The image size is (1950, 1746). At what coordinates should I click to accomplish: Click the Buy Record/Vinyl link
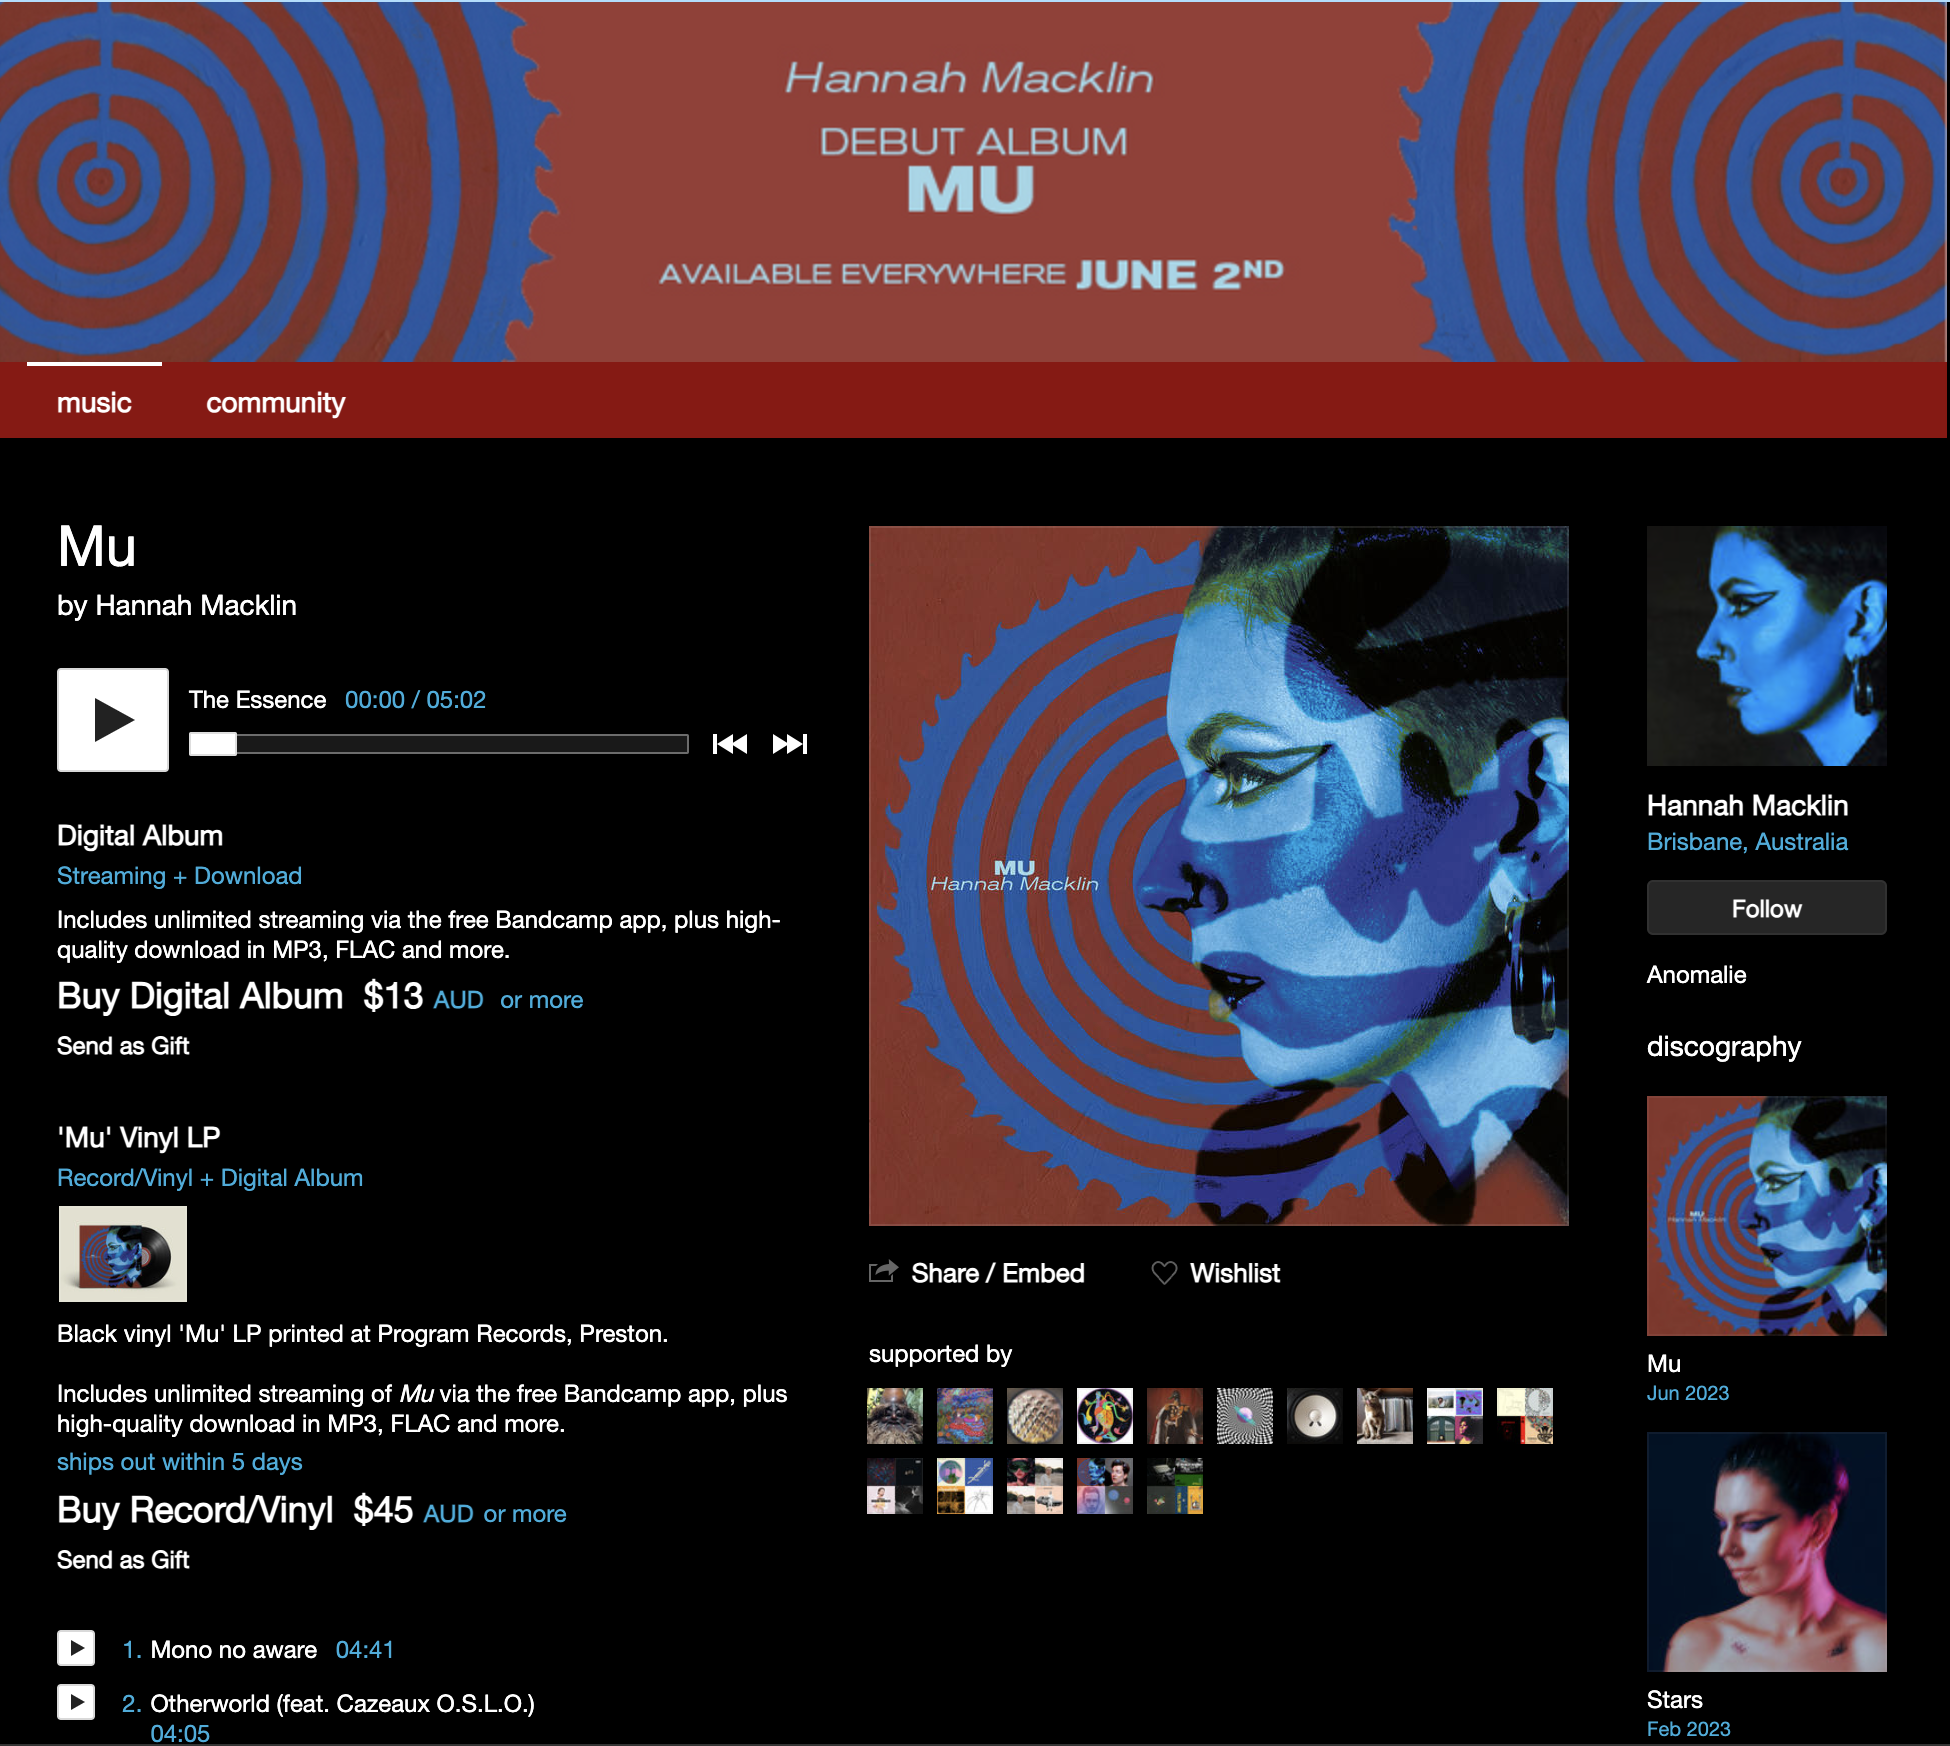tap(195, 1510)
